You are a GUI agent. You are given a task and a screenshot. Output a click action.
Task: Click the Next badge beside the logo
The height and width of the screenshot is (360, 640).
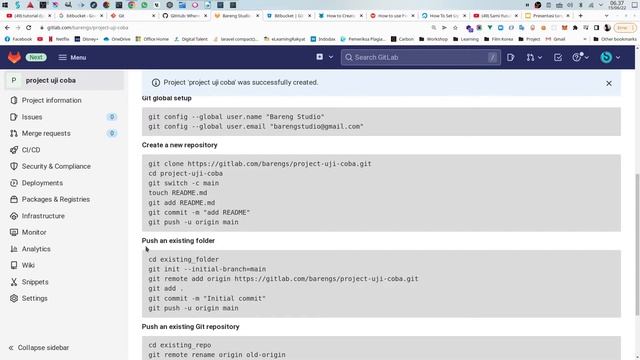tap(36, 58)
